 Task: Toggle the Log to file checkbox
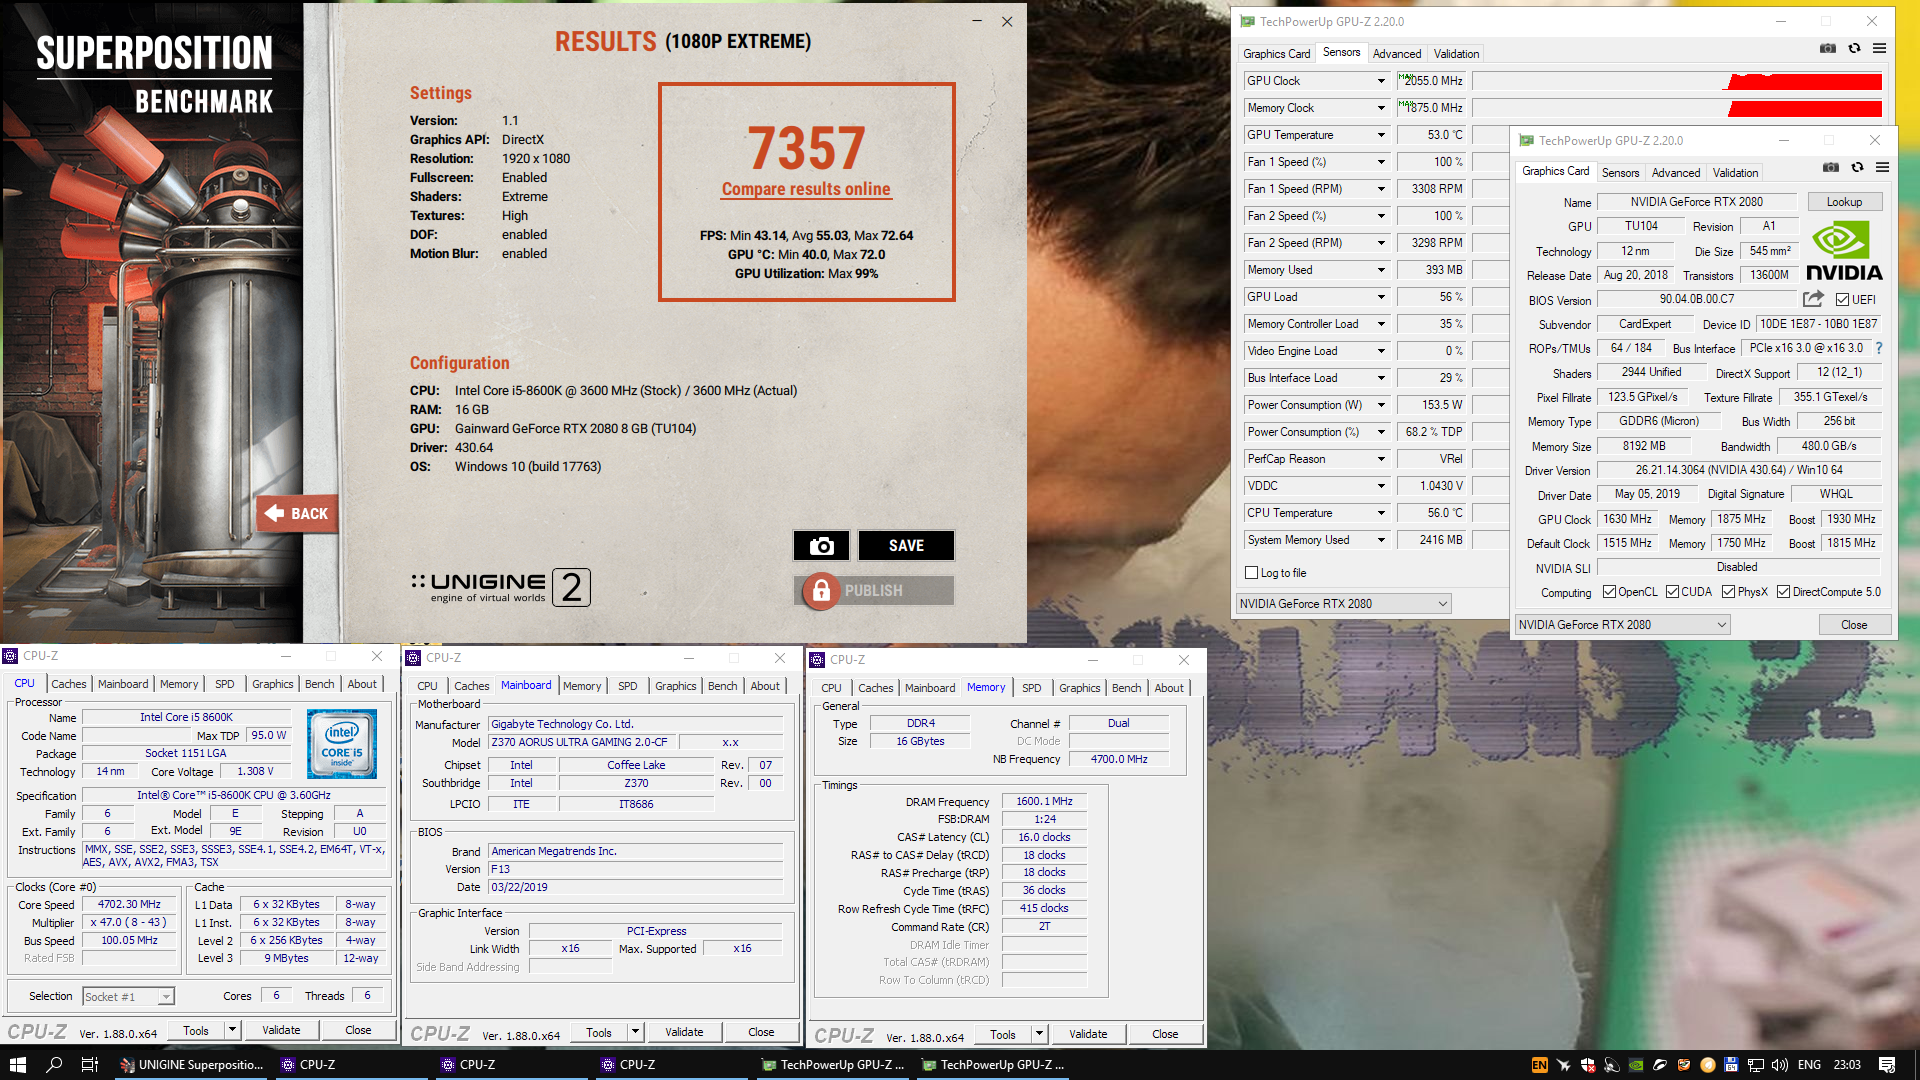1251,573
